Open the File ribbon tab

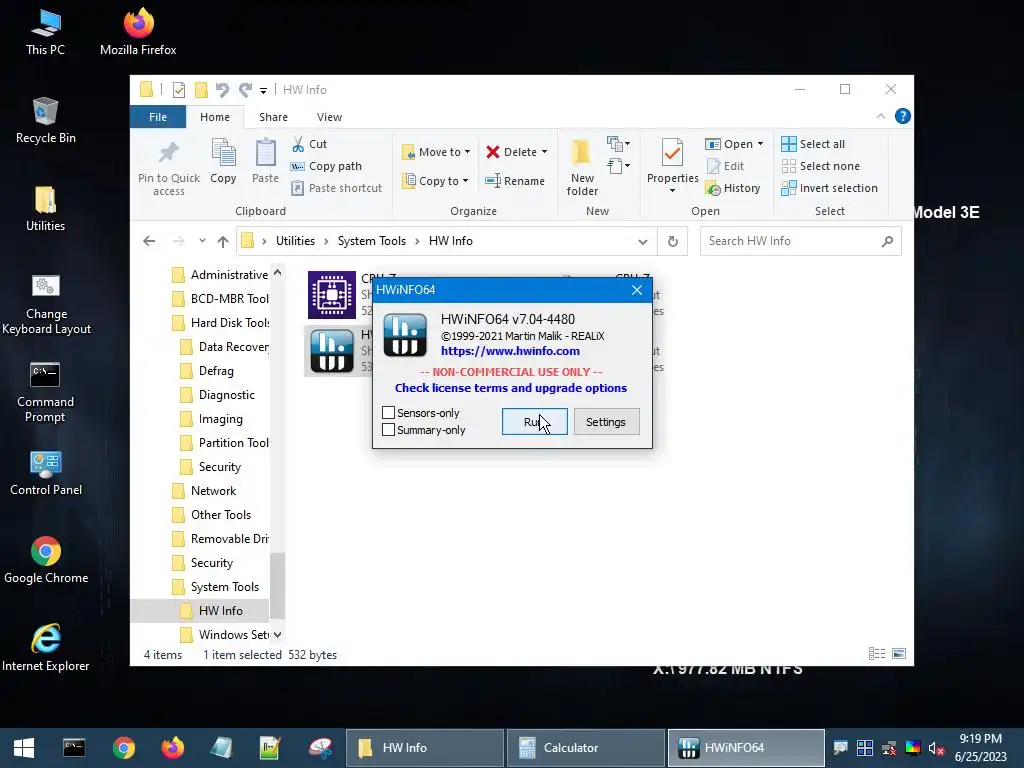(158, 117)
